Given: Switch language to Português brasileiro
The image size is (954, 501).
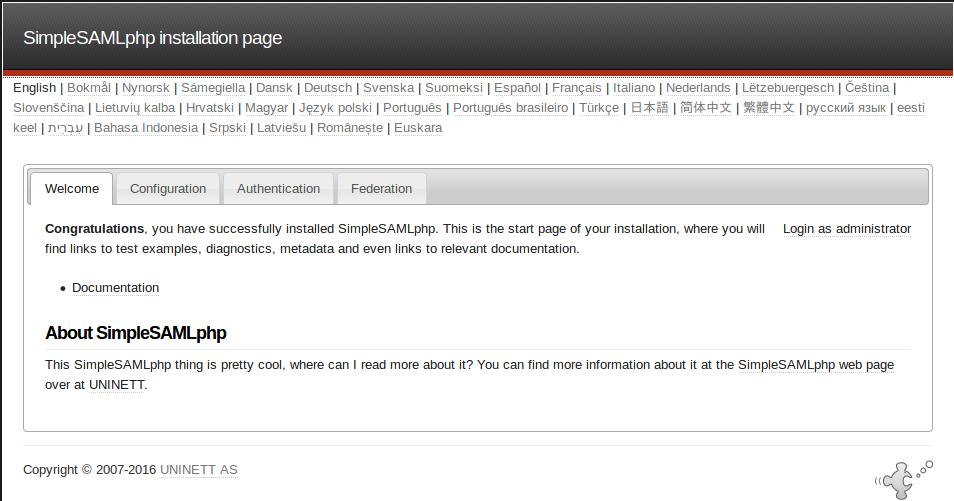Looking at the screenshot, I should (x=510, y=108).
